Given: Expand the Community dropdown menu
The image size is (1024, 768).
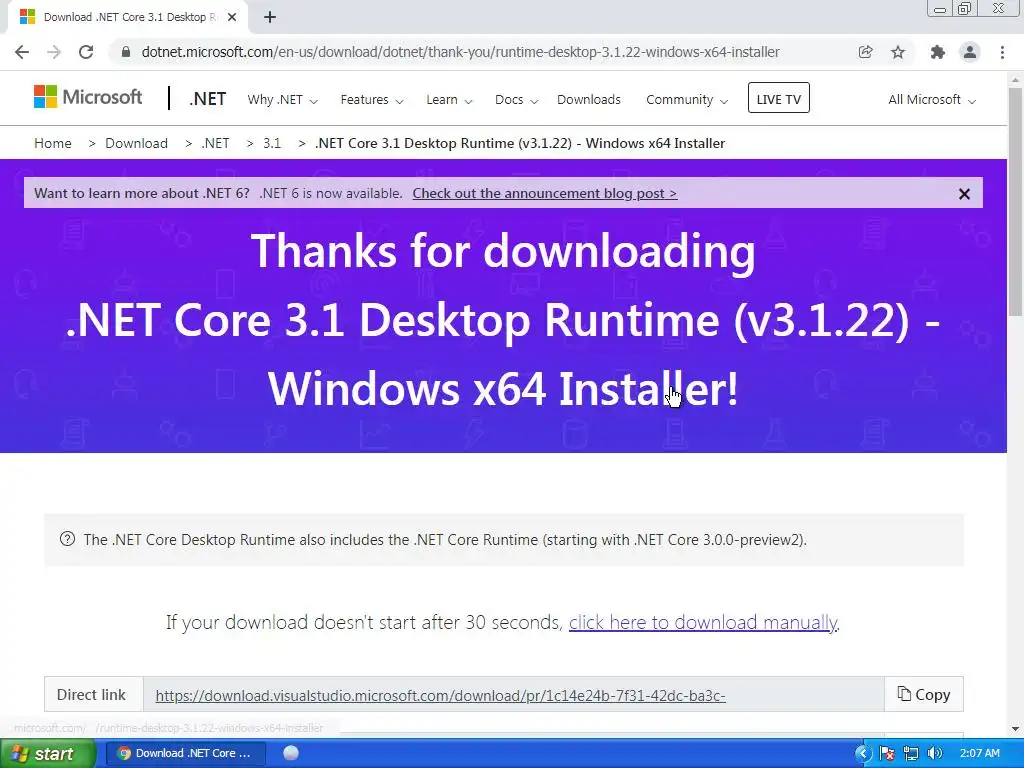Looking at the screenshot, I should [x=686, y=100].
